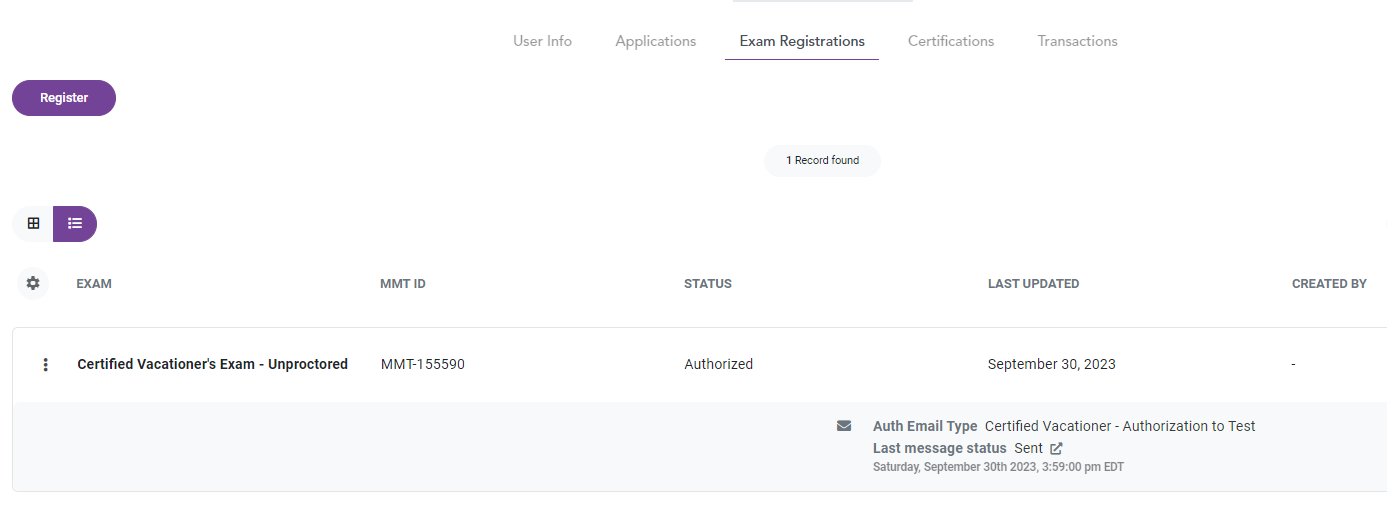Open table settings gear icon
1387x527 pixels.
point(33,284)
